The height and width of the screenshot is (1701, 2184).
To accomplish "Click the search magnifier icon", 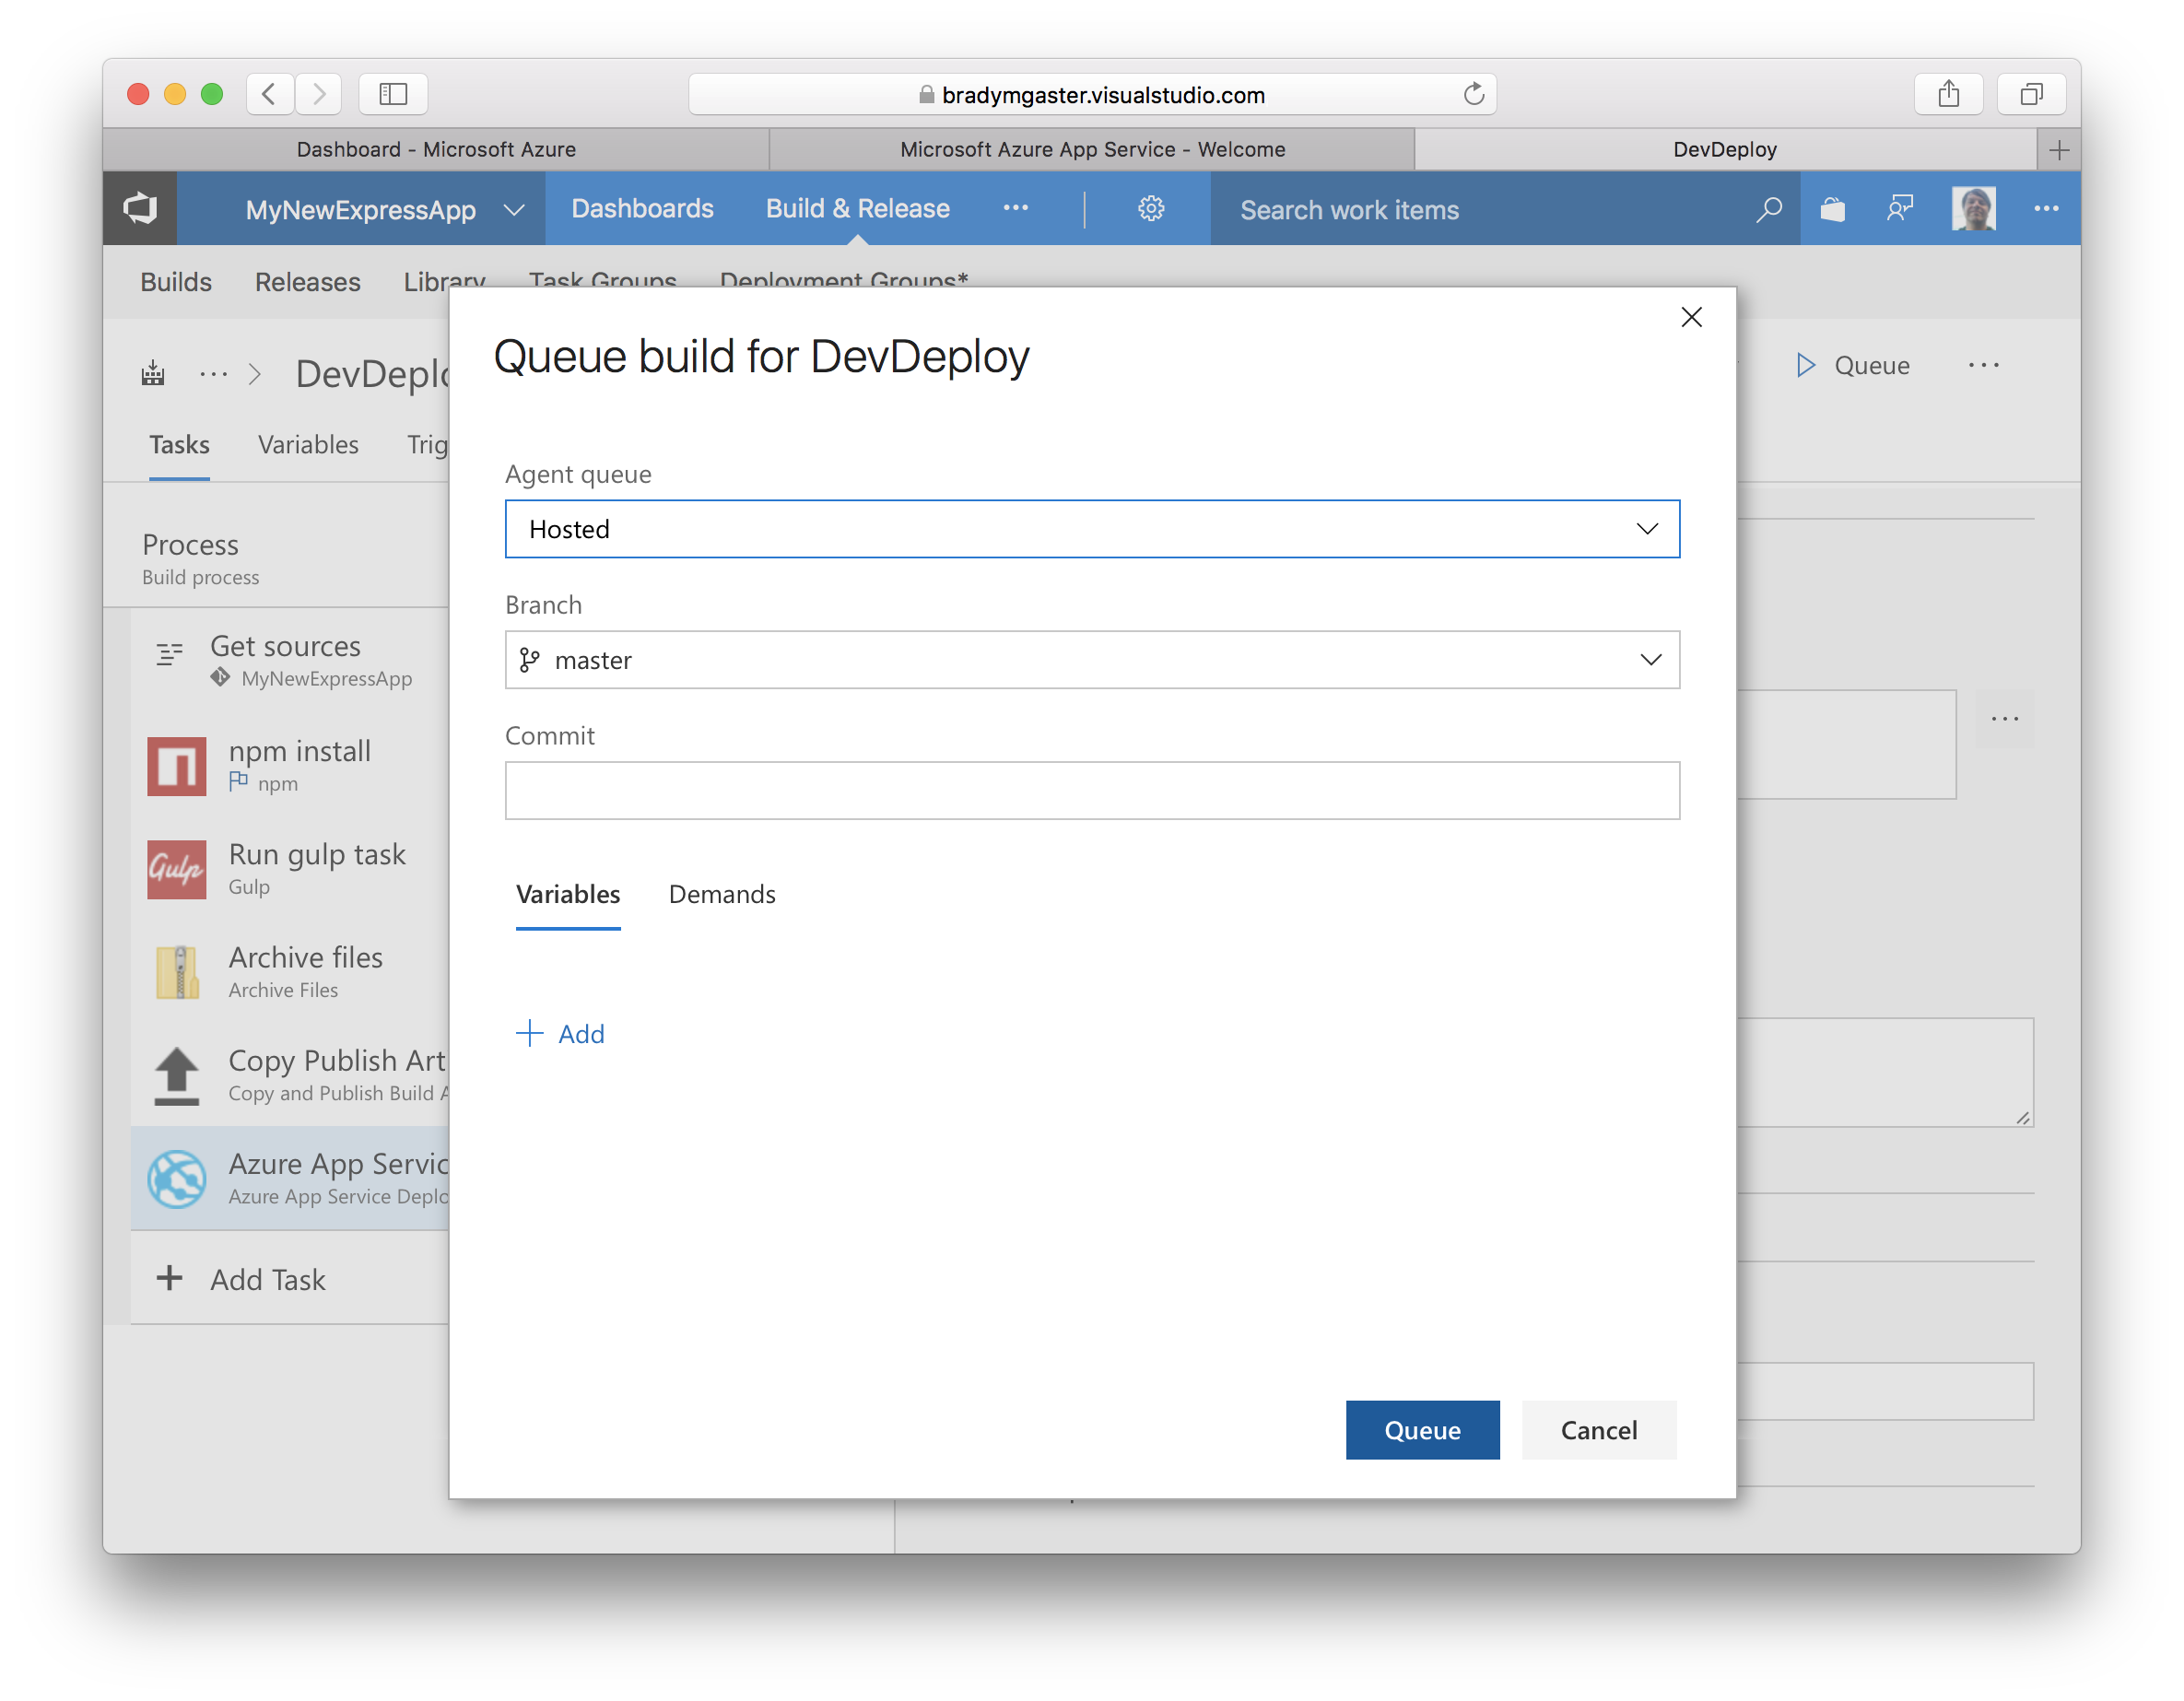I will 1768,209.
